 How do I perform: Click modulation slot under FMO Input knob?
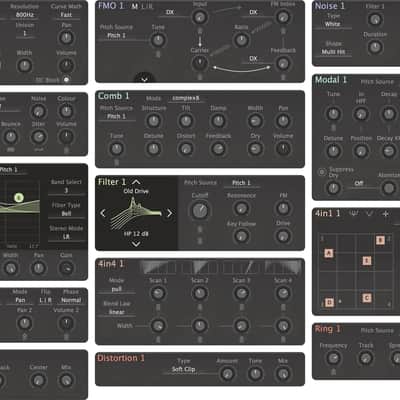(200, 31)
